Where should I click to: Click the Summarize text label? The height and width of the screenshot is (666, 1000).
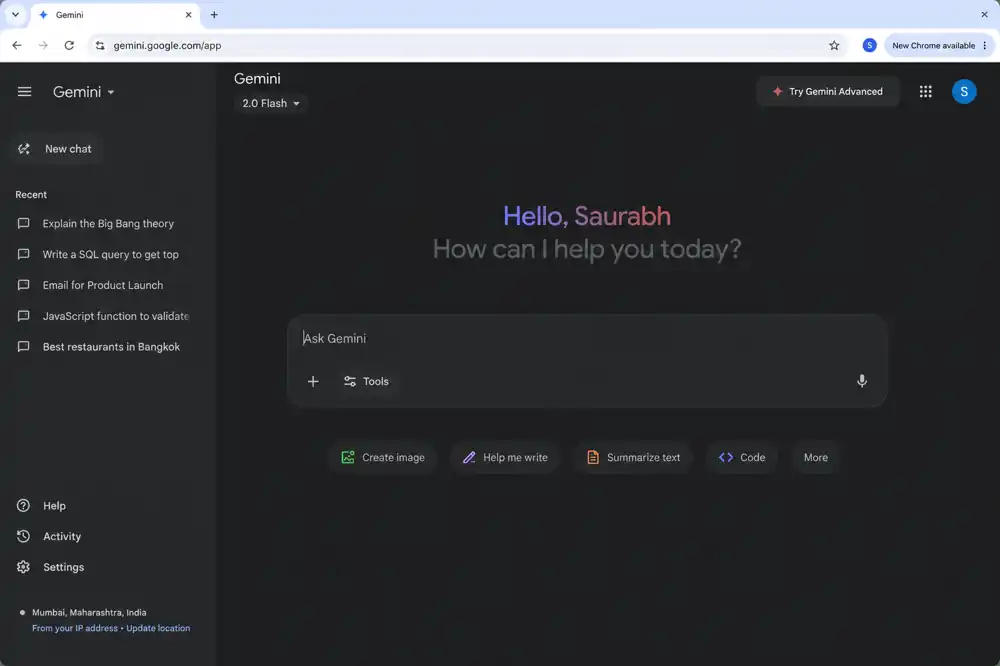643,457
